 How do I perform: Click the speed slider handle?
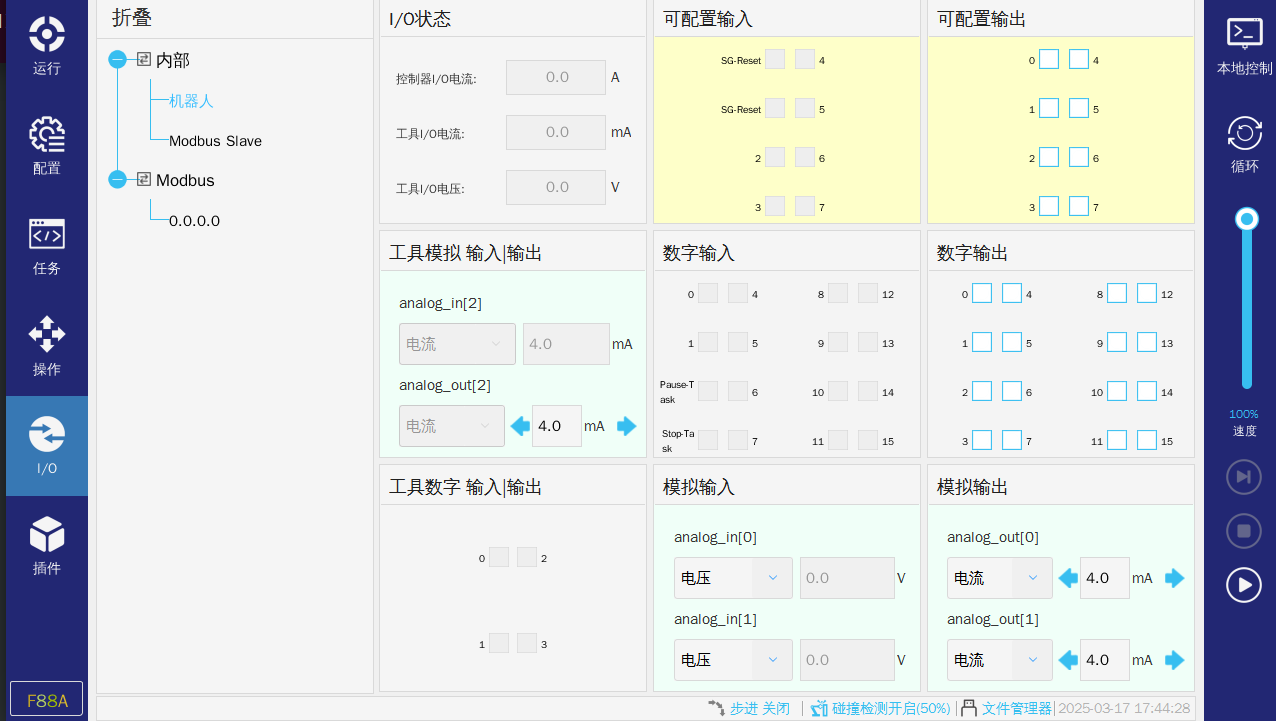(1246, 219)
